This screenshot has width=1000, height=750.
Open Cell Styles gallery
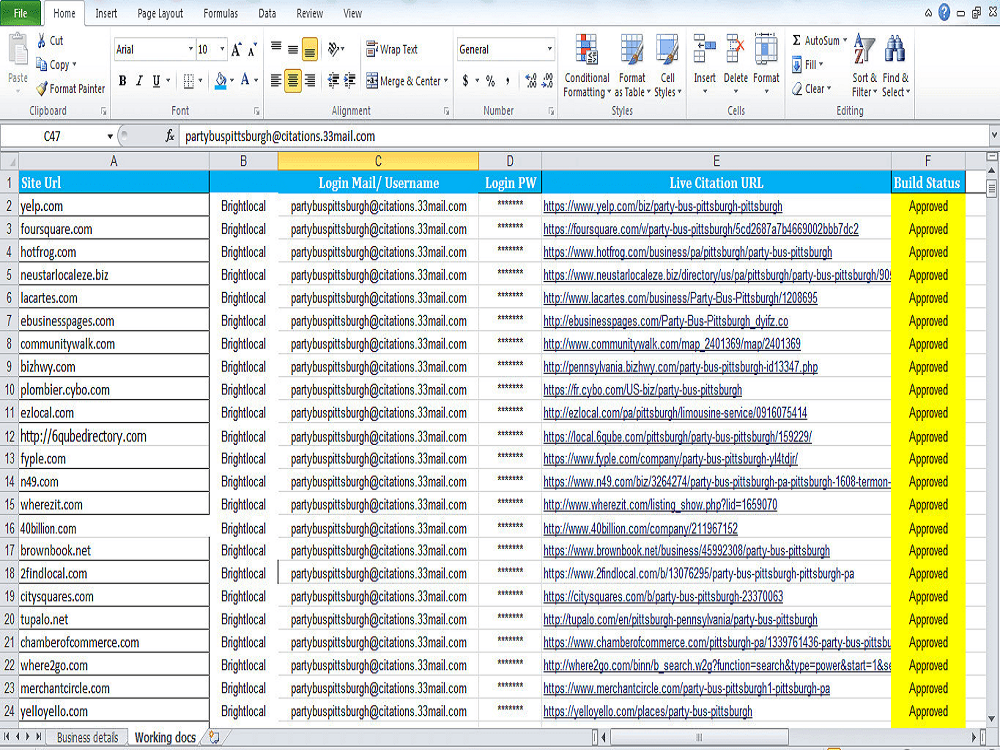(x=668, y=66)
